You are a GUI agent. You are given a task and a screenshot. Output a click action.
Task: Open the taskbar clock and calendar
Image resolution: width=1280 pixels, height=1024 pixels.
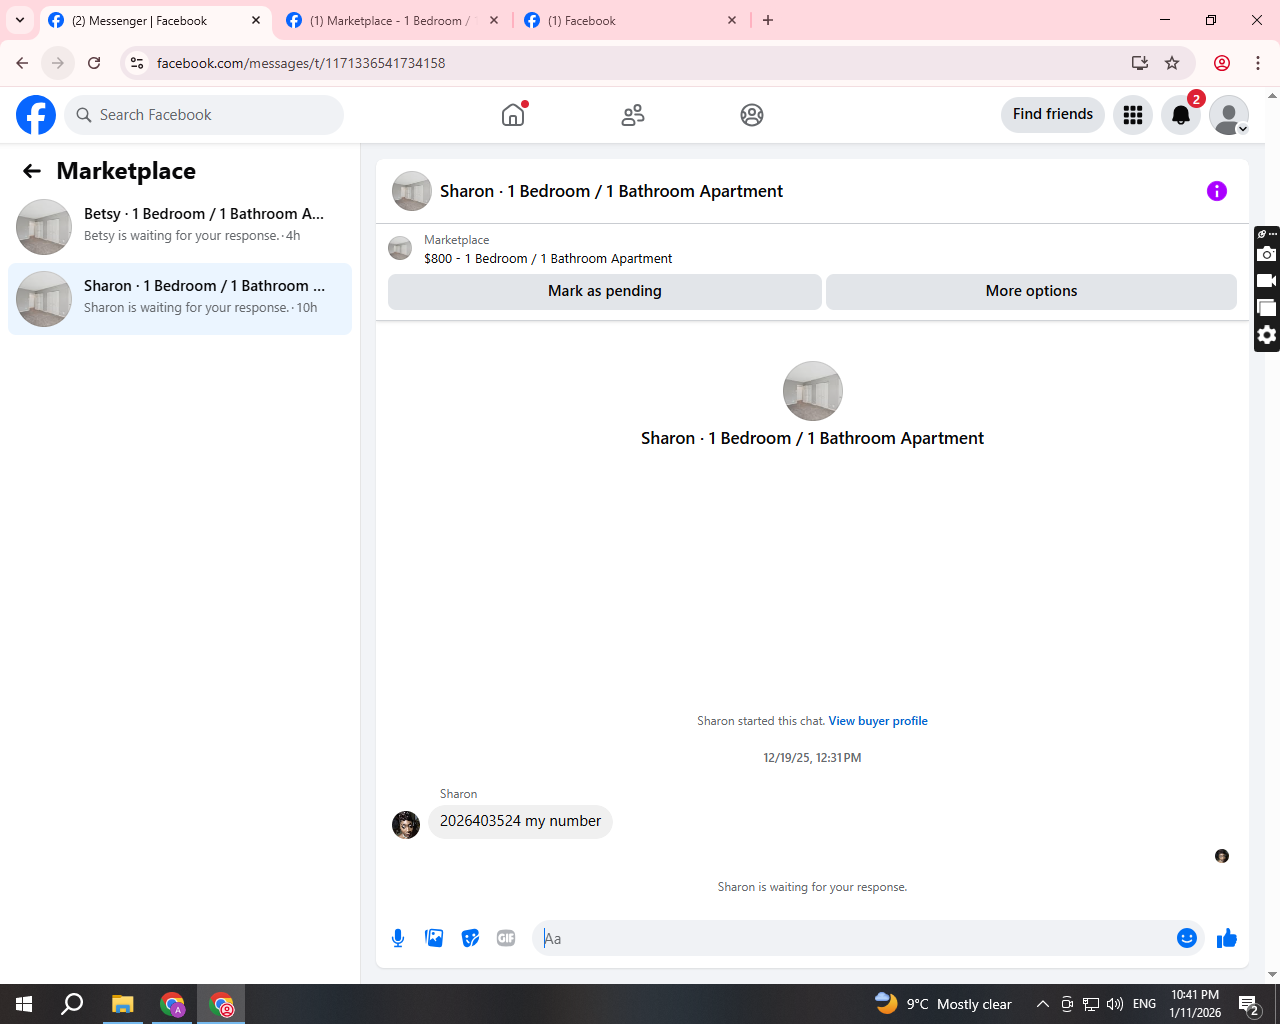point(1195,1004)
